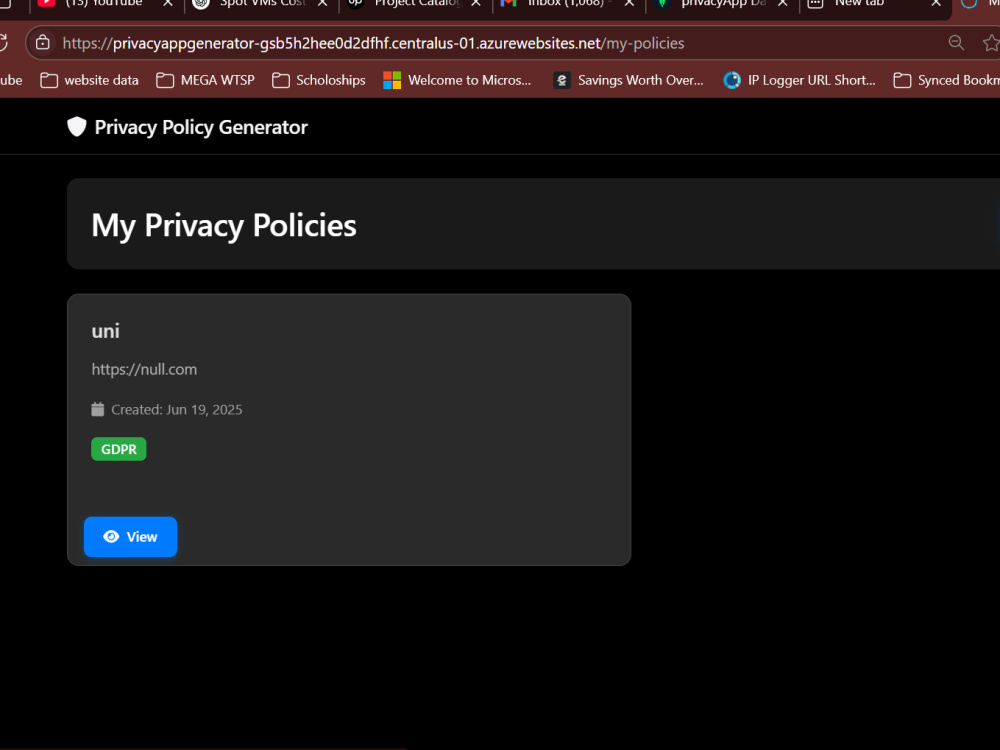Select the https://null.com URL text
1000x750 pixels.
(144, 369)
